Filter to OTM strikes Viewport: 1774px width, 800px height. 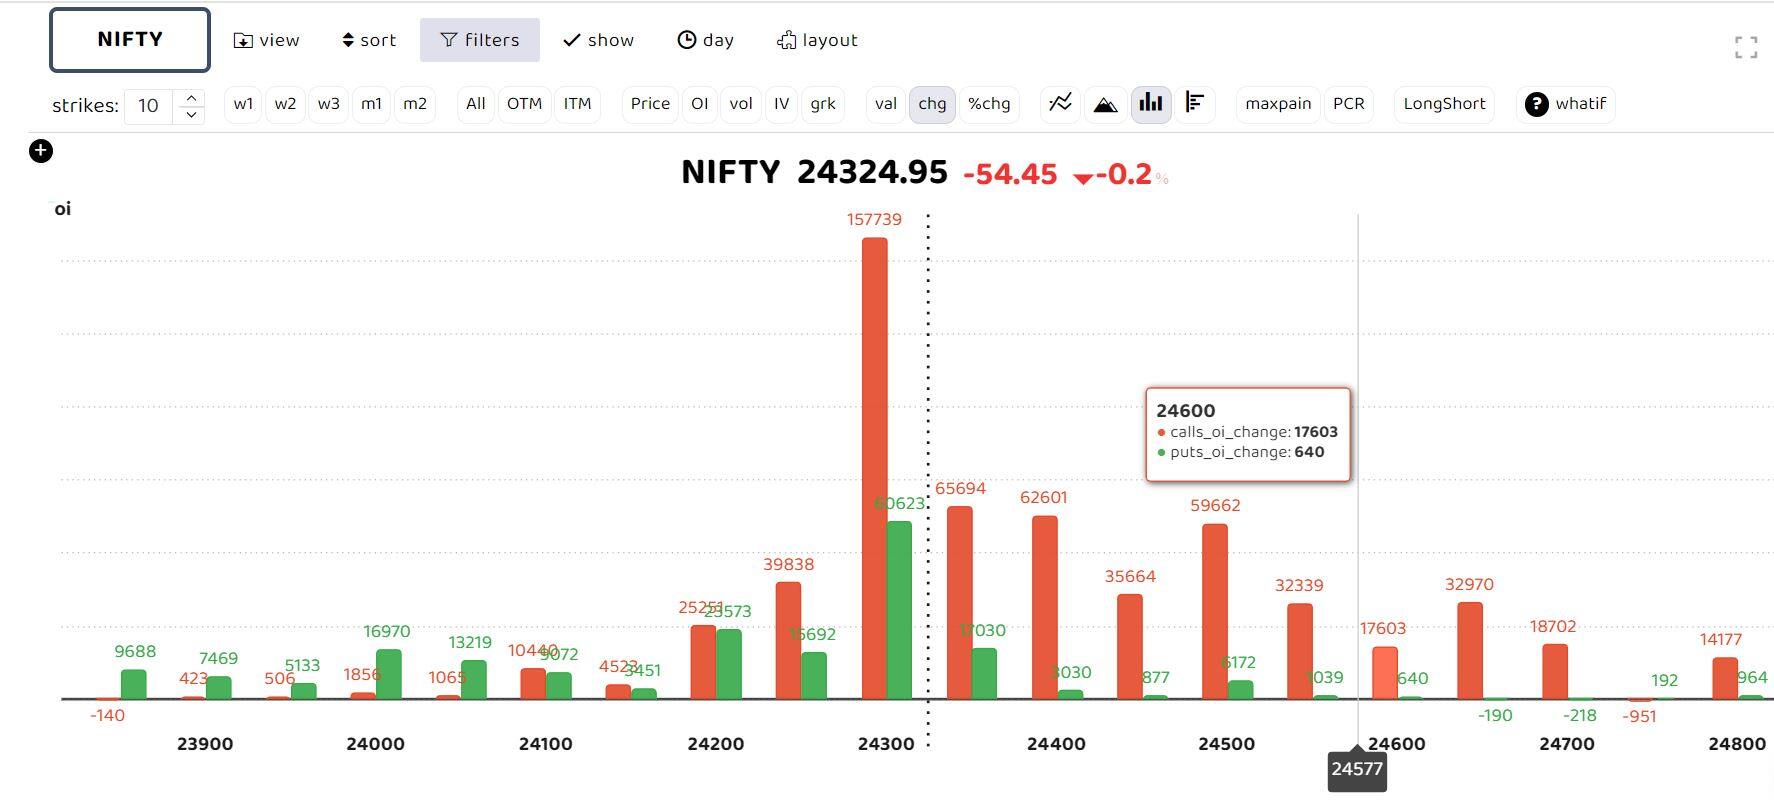pos(524,104)
